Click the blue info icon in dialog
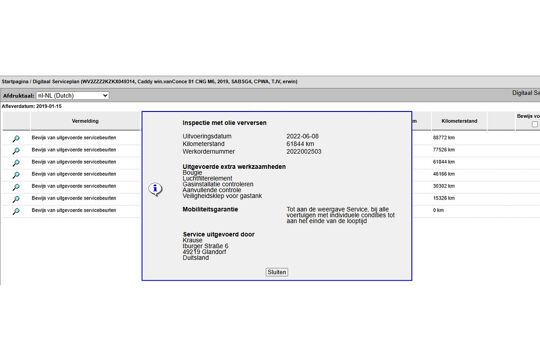The image size is (540, 360). pyautogui.click(x=155, y=189)
